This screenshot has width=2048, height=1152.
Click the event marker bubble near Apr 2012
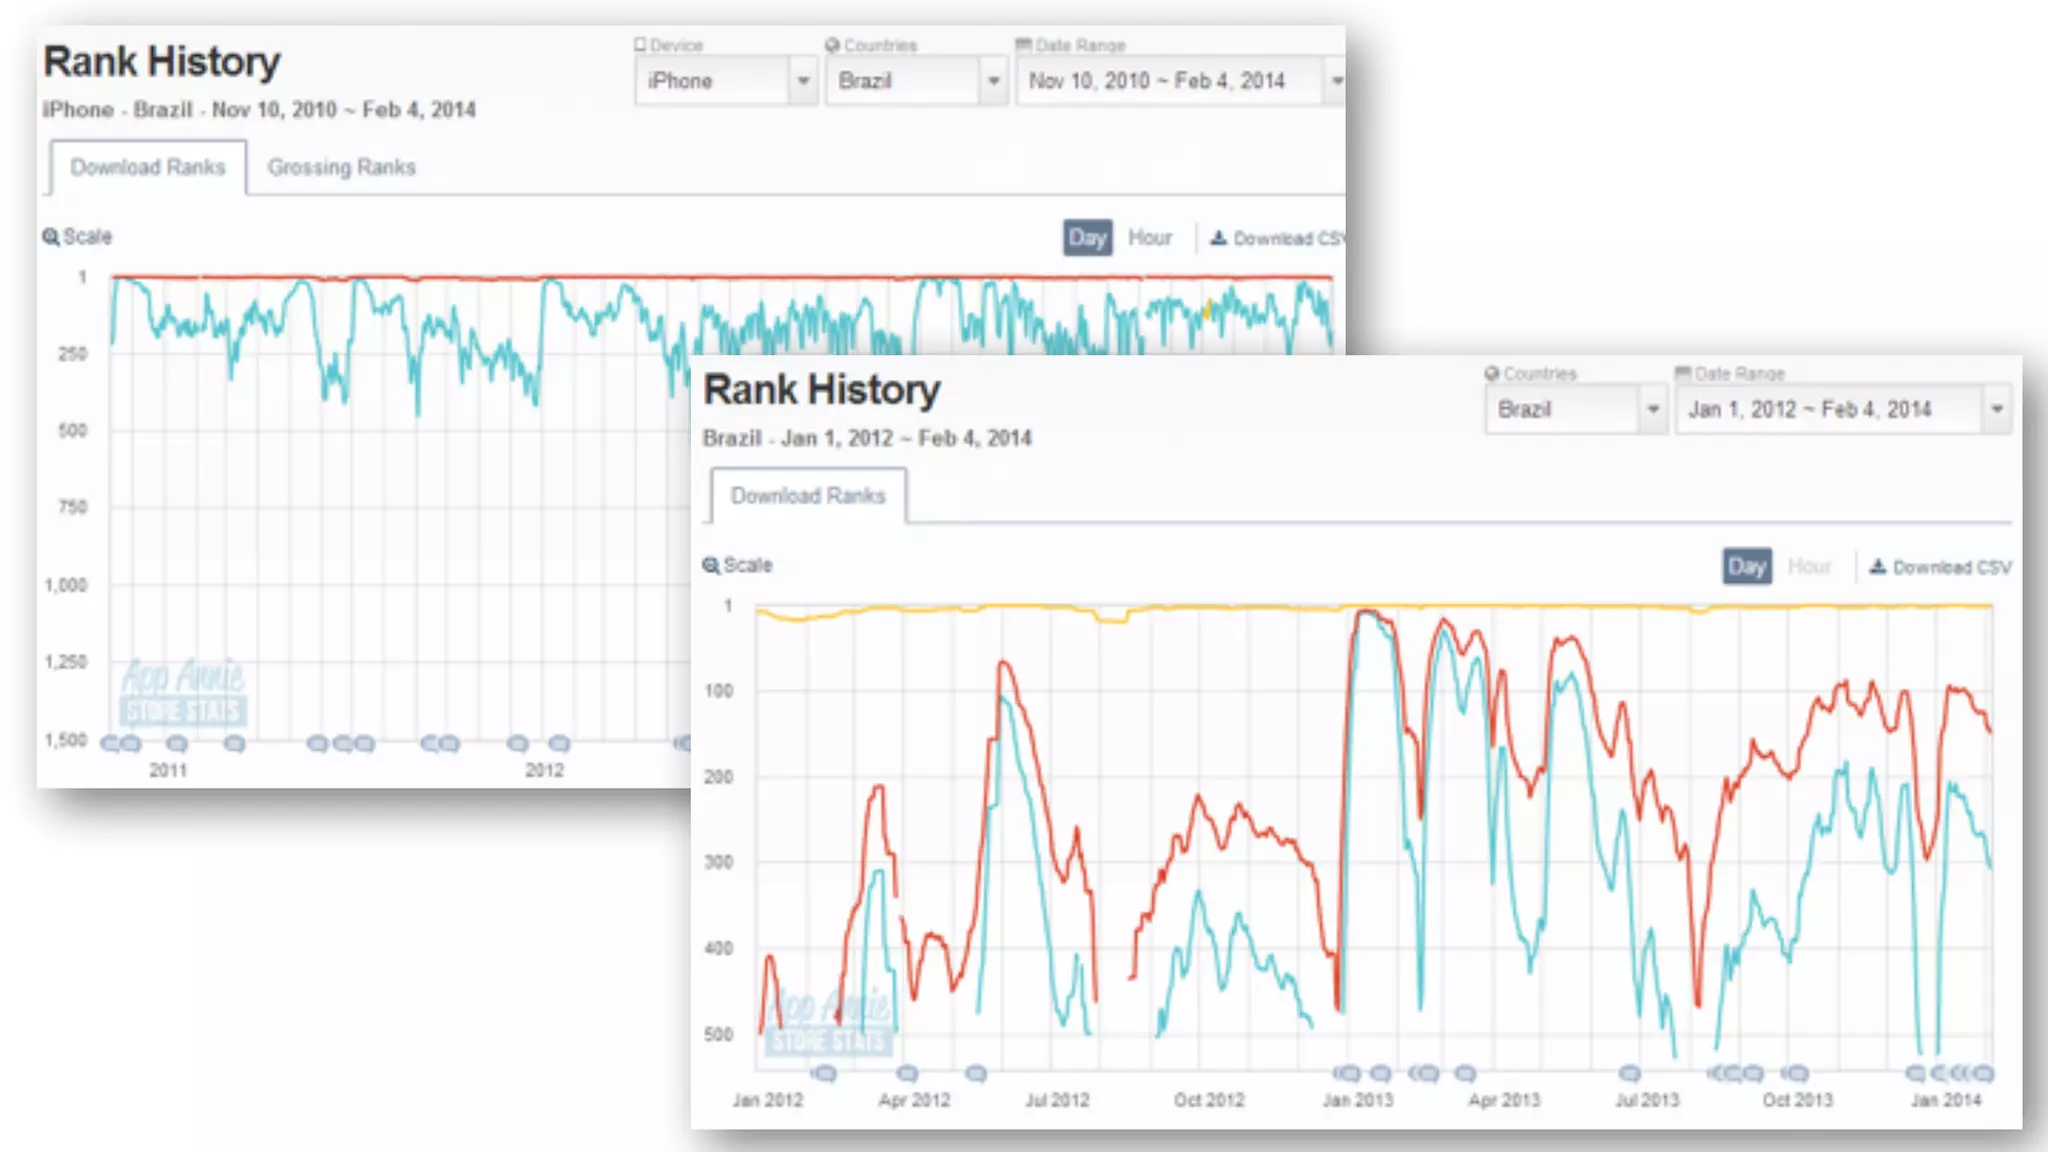pos(907,1073)
